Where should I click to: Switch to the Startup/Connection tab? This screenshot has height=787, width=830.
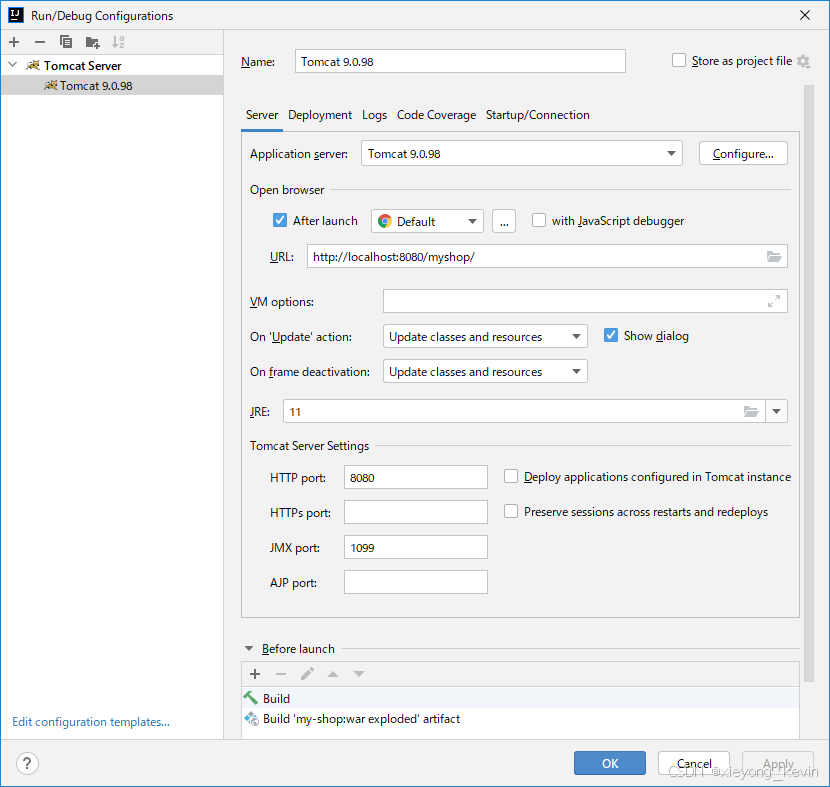click(537, 115)
